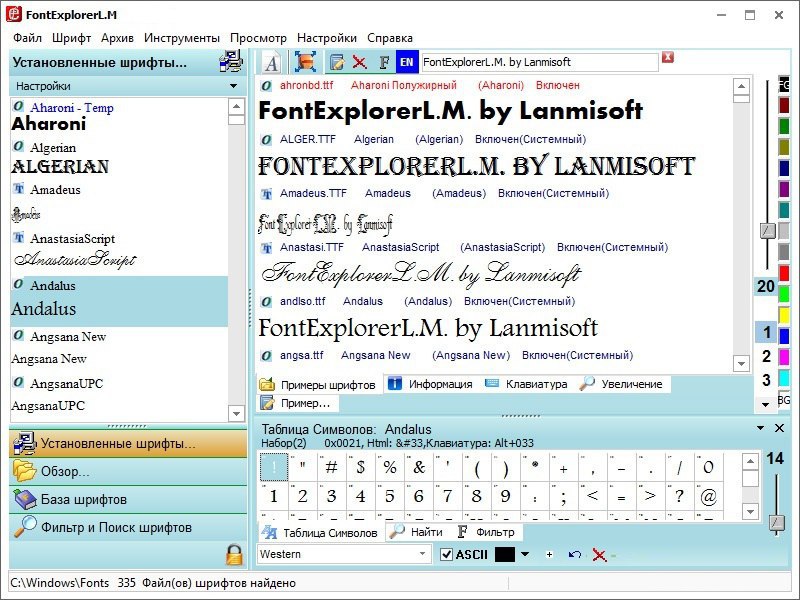The width and height of the screenshot is (800, 600).
Task: Clear sample text with small red X button
Action: pos(668,57)
